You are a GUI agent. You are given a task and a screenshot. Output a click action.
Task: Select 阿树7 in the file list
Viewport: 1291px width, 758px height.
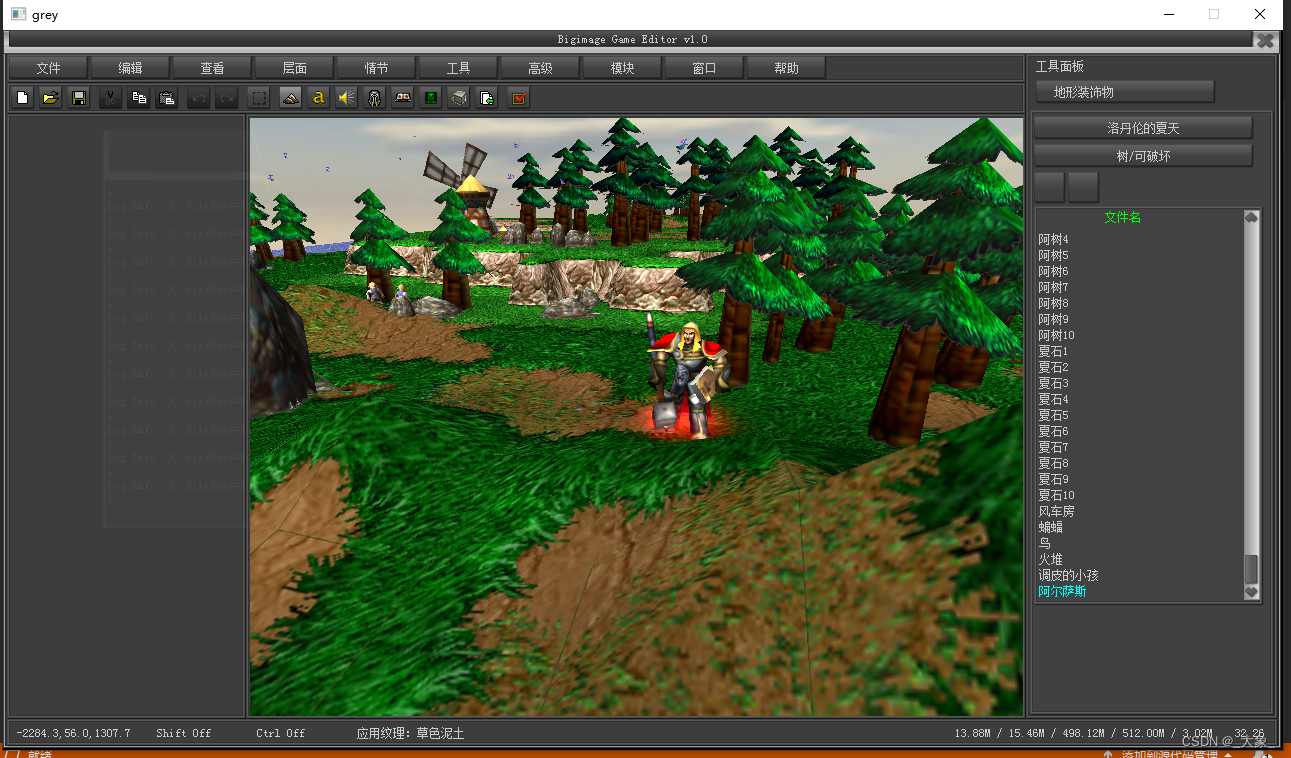pyautogui.click(x=1054, y=287)
